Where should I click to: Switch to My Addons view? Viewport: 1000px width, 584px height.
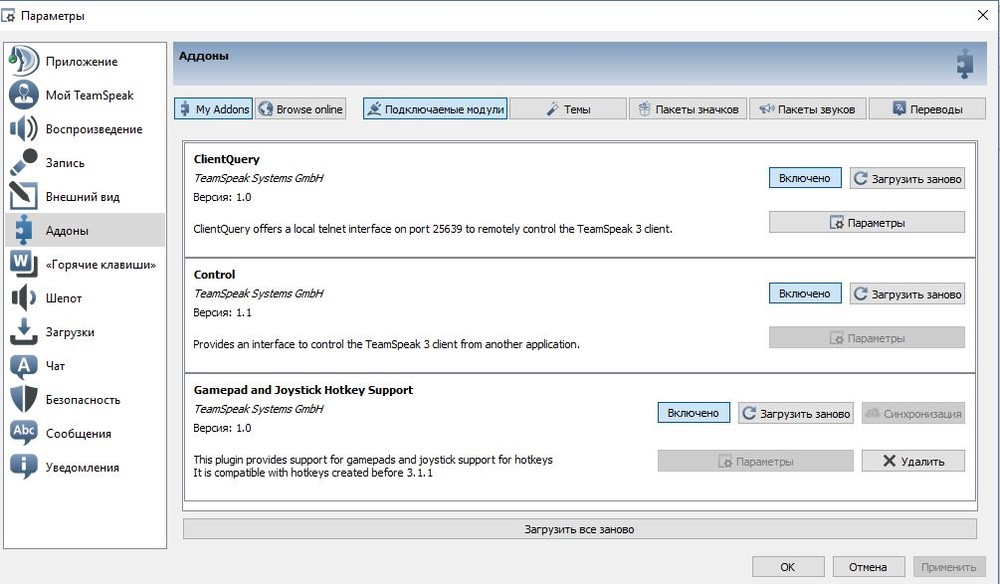click(214, 109)
